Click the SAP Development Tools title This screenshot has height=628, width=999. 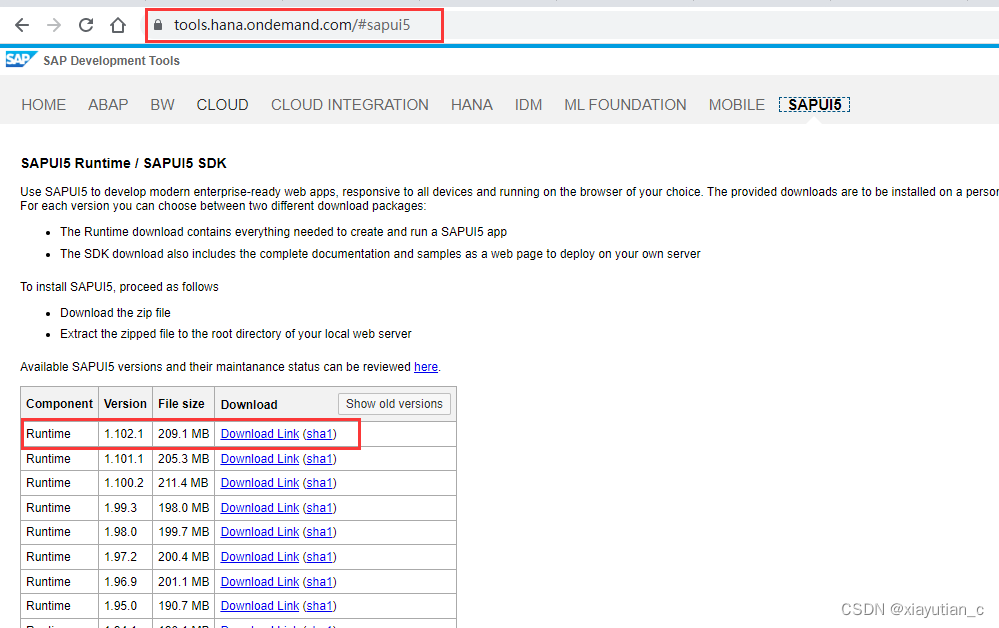point(111,61)
